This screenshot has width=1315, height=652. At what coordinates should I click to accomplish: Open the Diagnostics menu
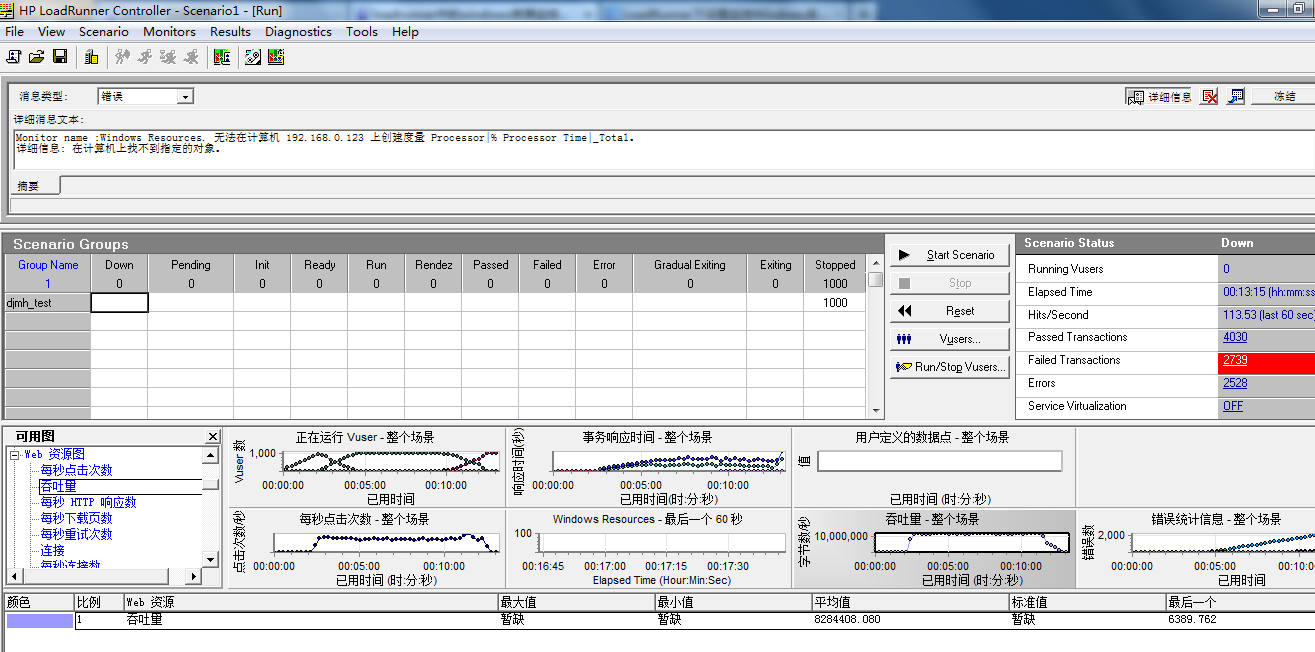pyautogui.click(x=298, y=31)
